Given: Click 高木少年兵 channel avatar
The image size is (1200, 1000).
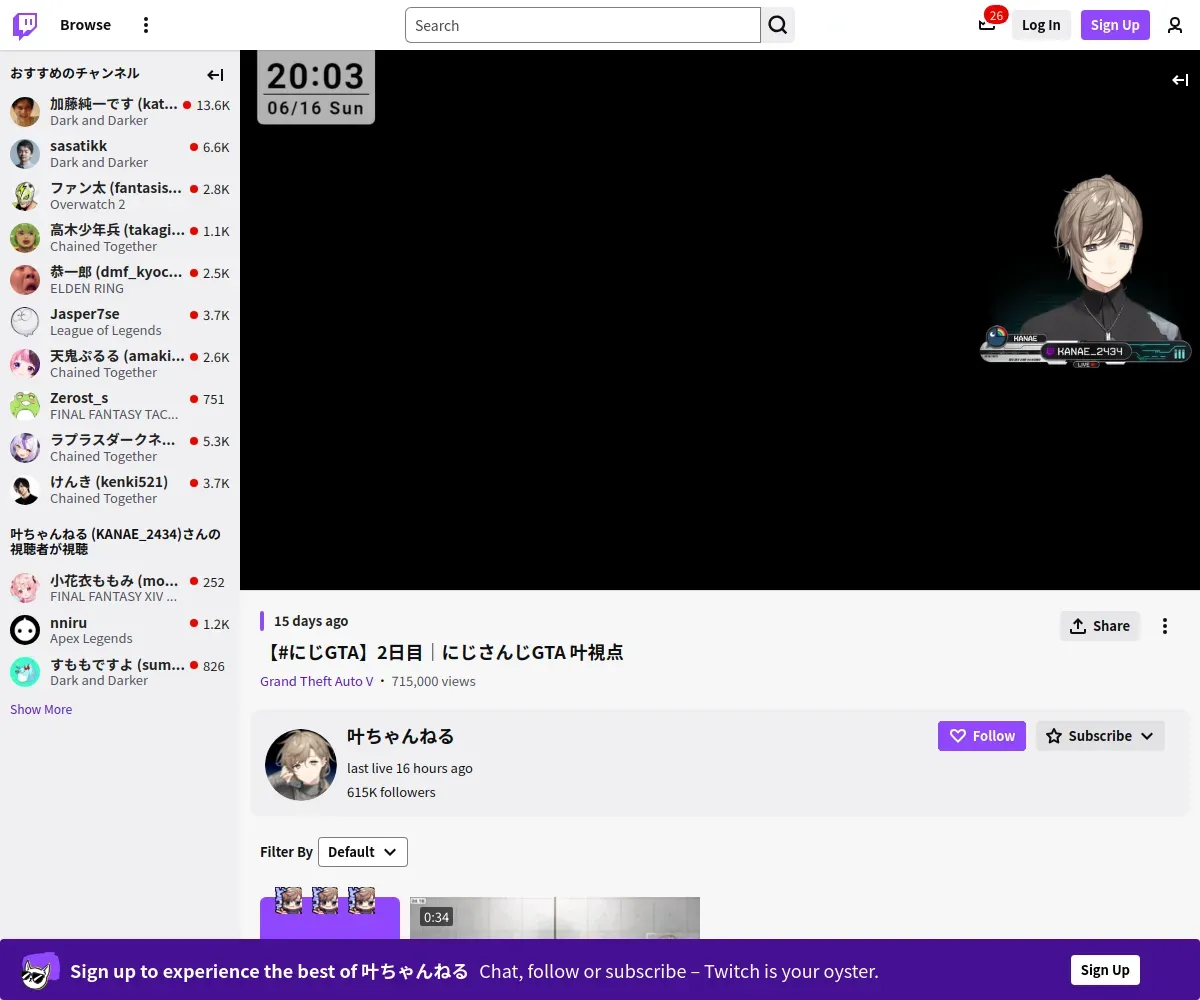Looking at the screenshot, I should (25, 238).
